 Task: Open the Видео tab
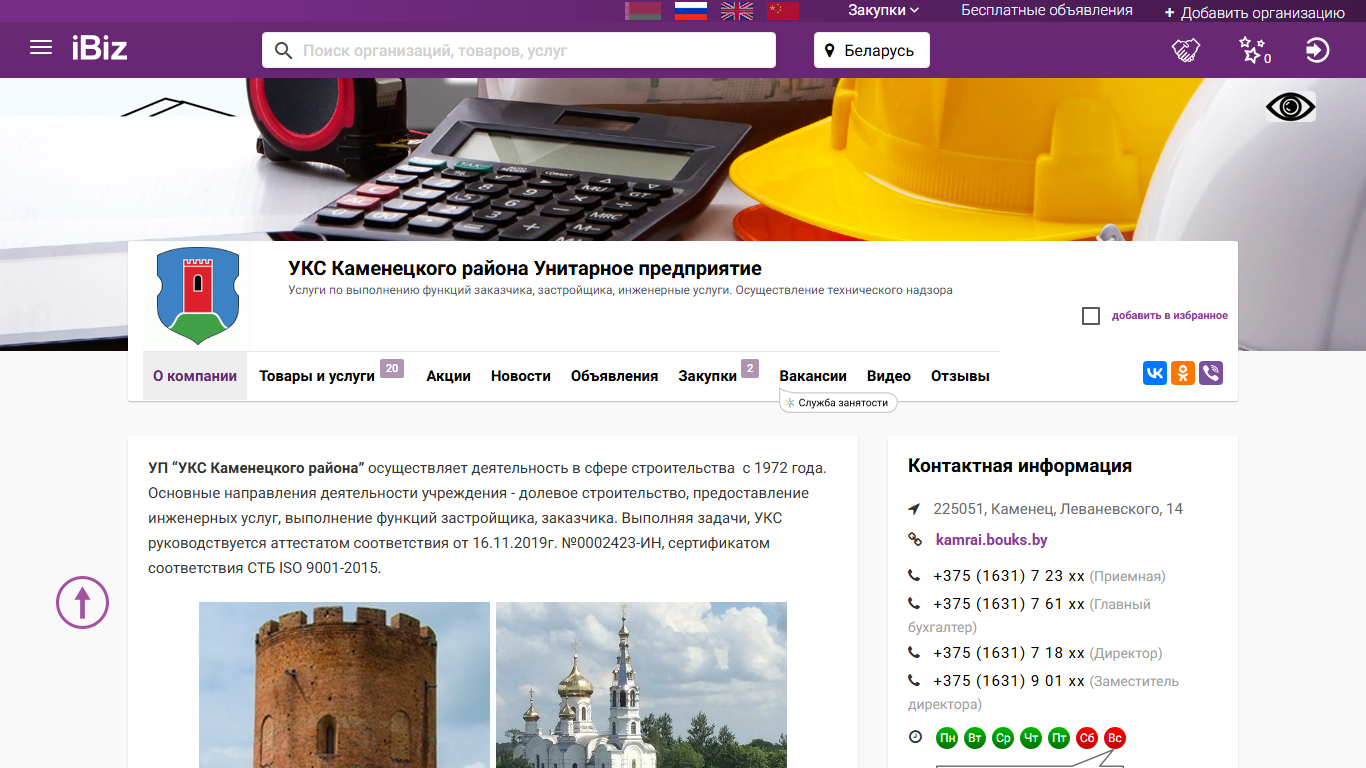889,376
